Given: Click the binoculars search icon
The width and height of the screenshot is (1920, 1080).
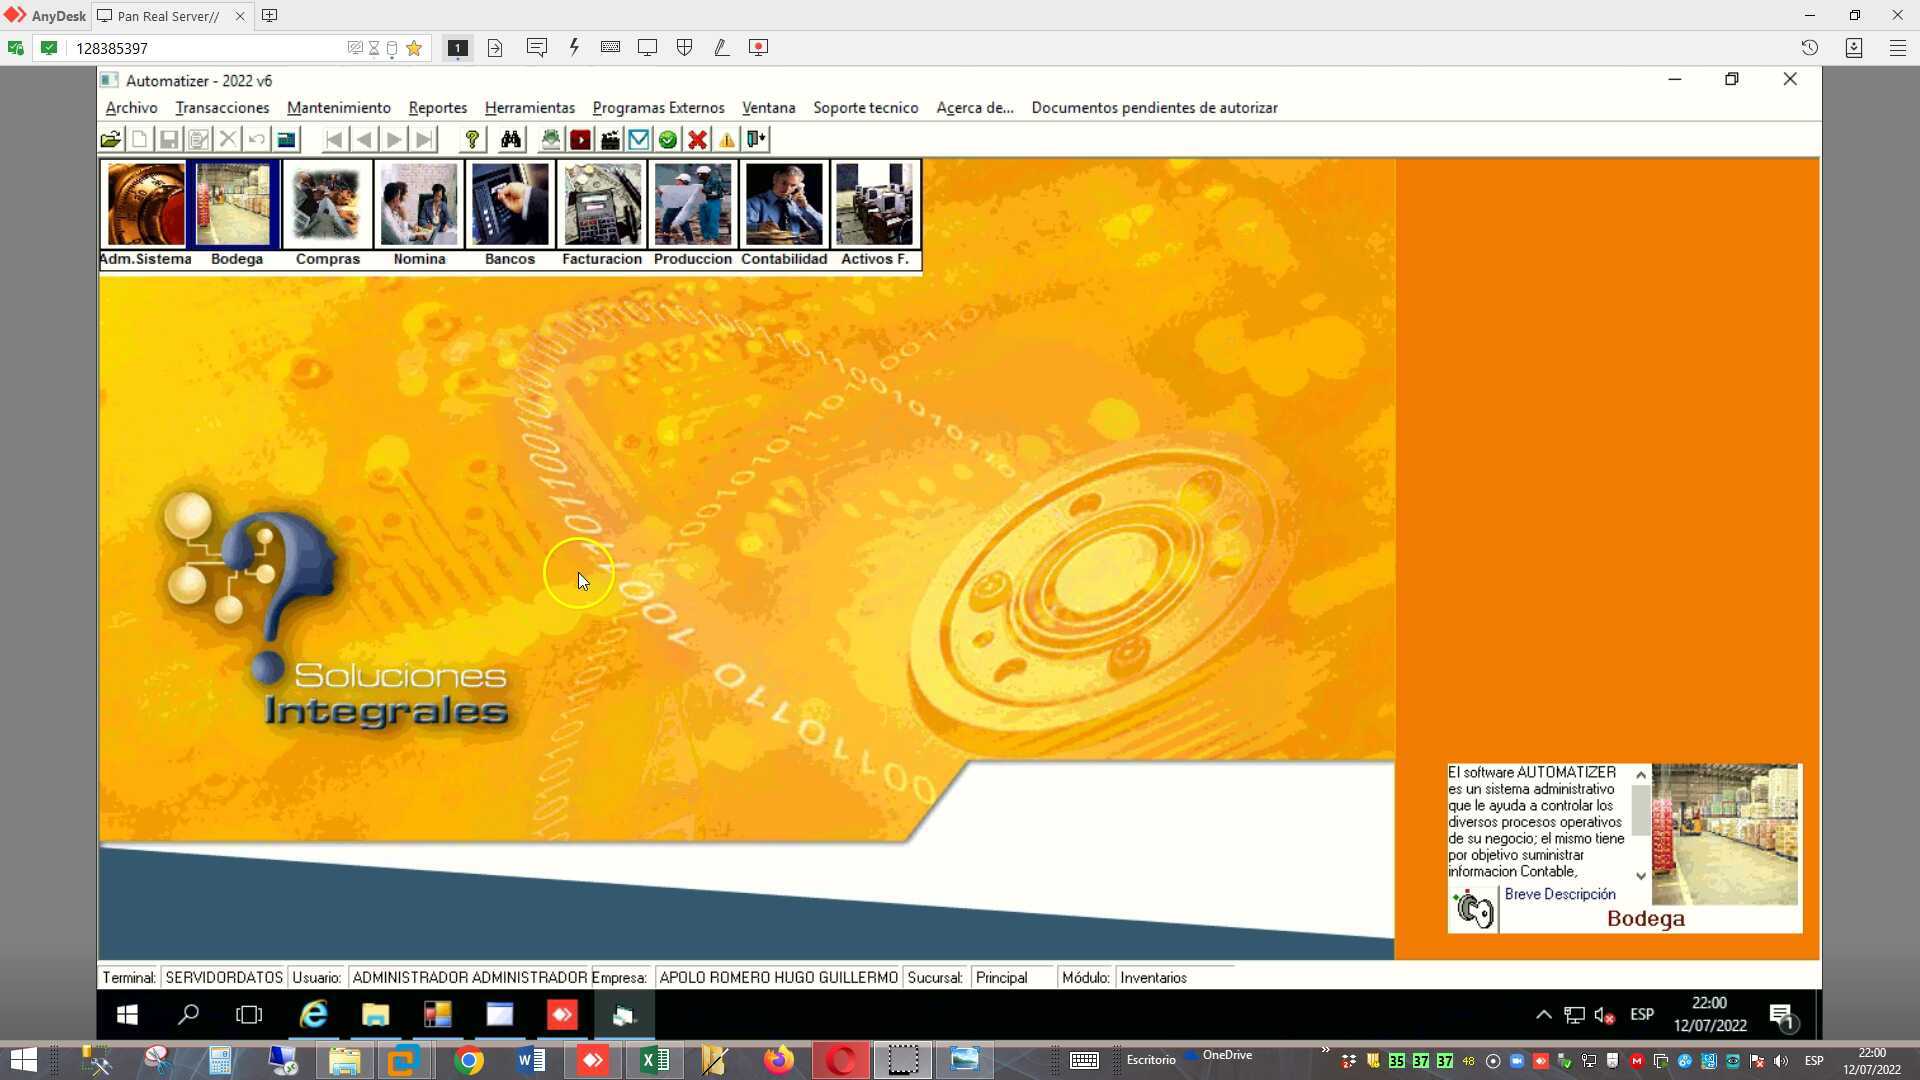Looking at the screenshot, I should pos(511,140).
